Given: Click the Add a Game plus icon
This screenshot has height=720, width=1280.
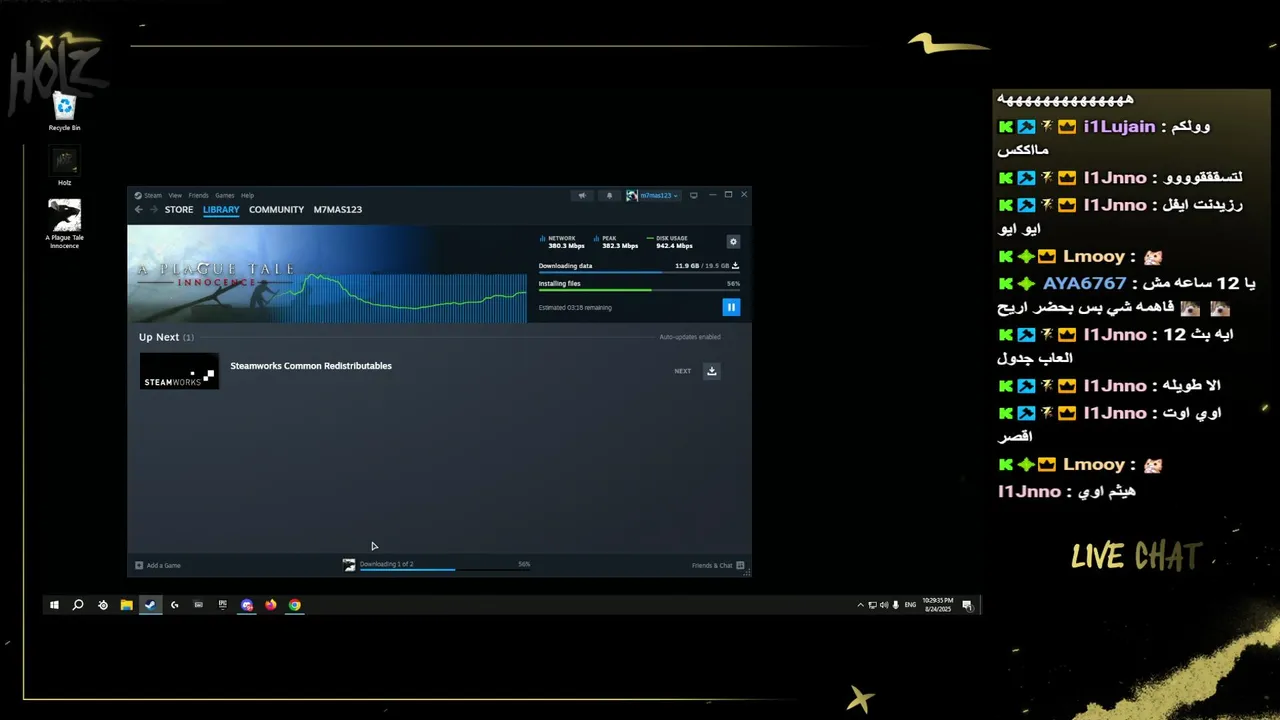Looking at the screenshot, I should click(139, 566).
